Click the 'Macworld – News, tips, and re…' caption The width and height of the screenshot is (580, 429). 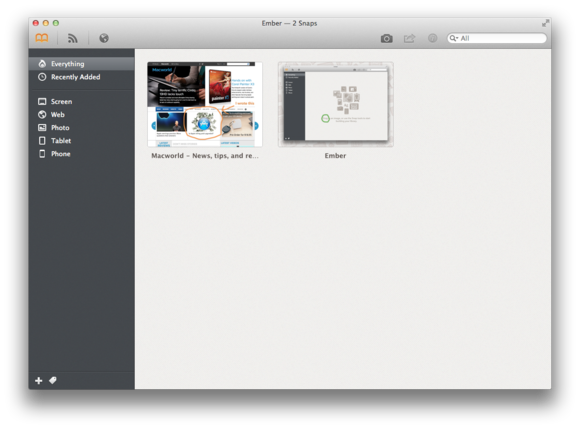point(205,156)
